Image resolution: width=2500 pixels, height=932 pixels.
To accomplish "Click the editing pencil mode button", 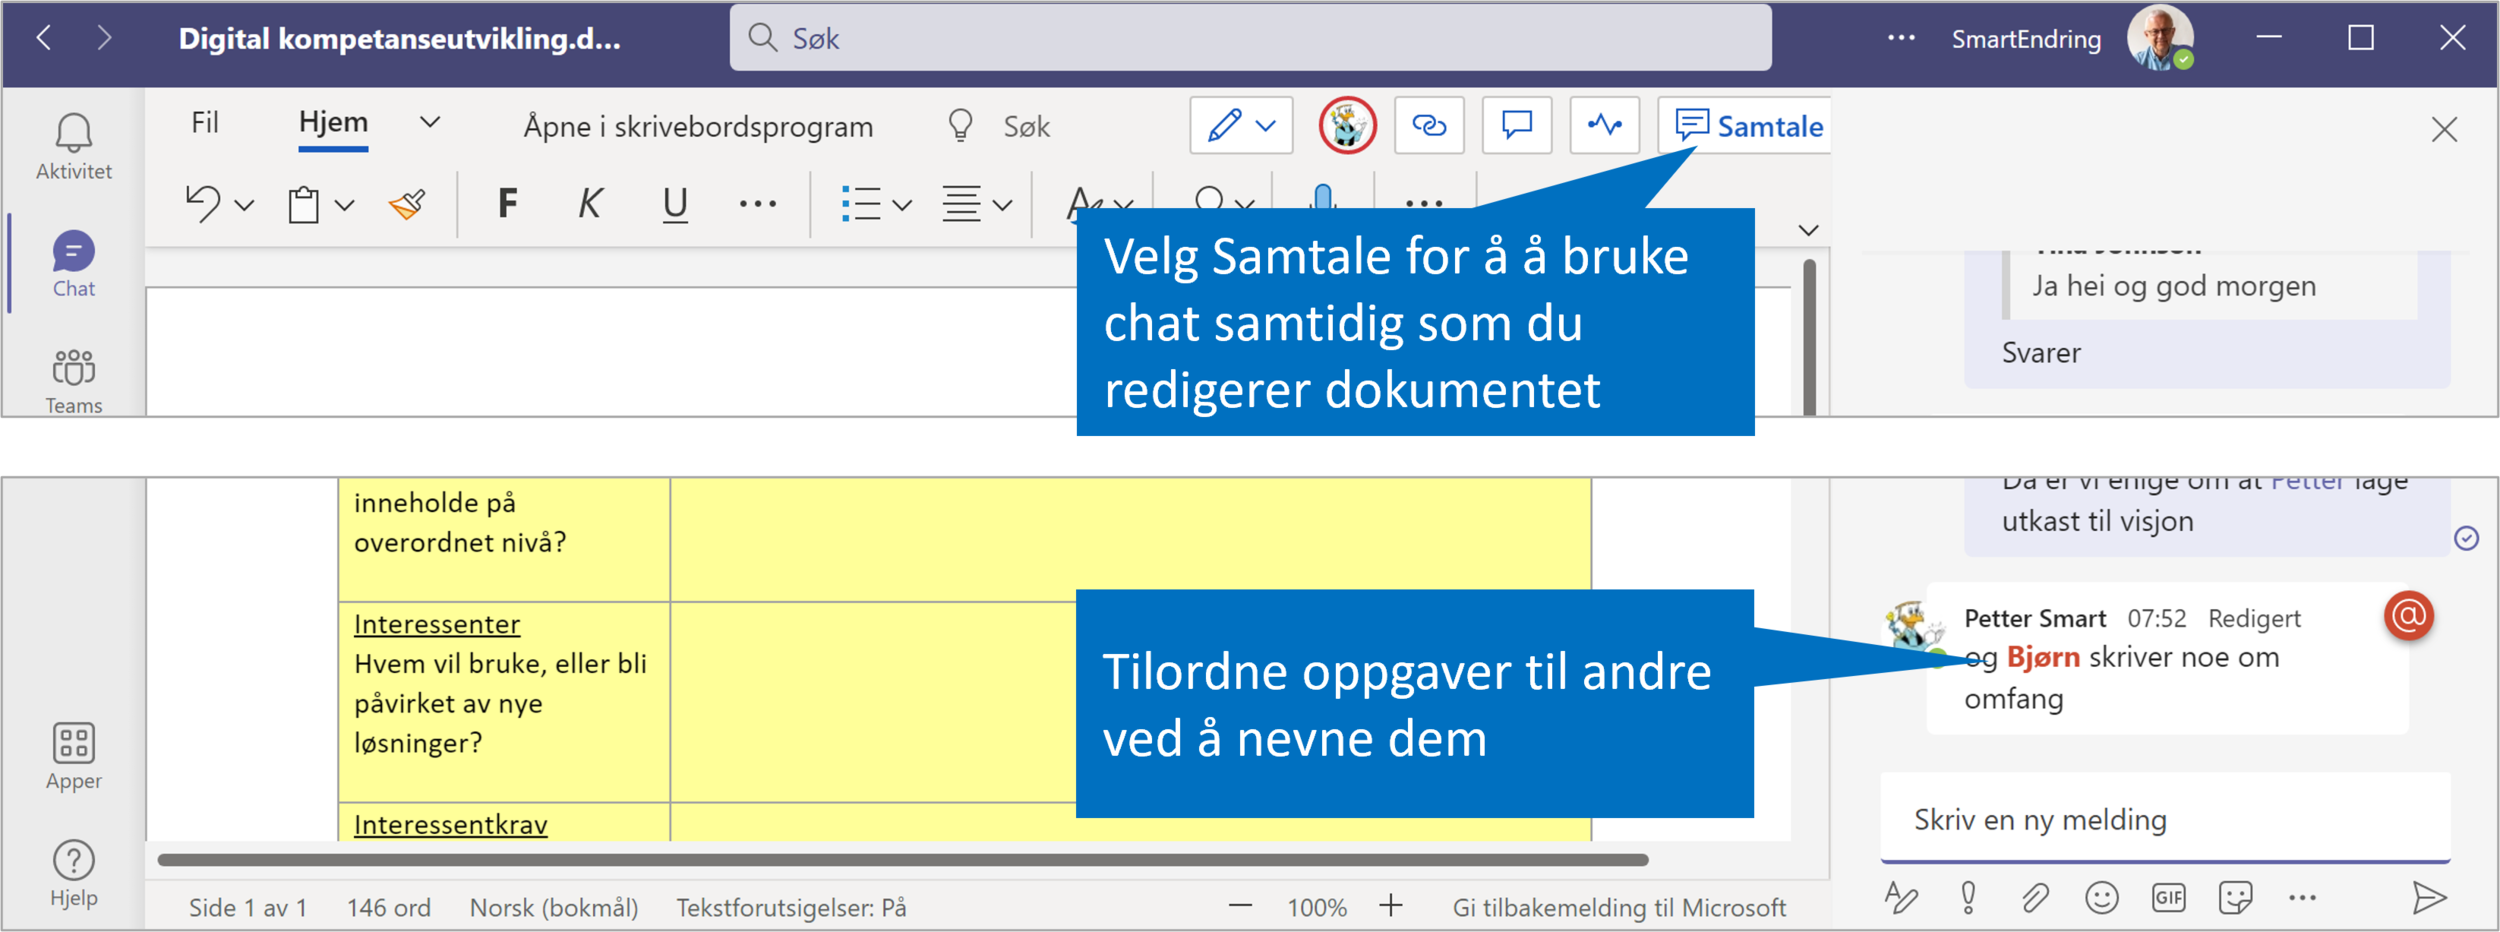I will click(x=1225, y=126).
